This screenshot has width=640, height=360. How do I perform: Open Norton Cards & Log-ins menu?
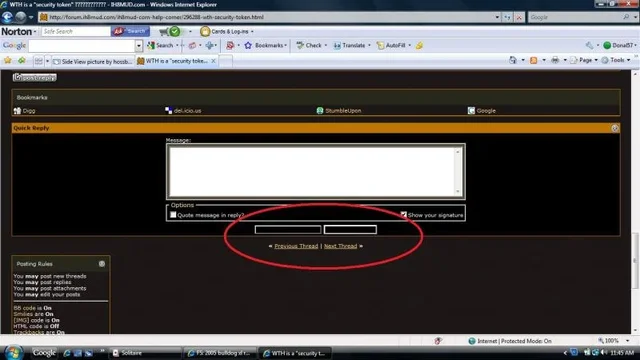(227, 31)
